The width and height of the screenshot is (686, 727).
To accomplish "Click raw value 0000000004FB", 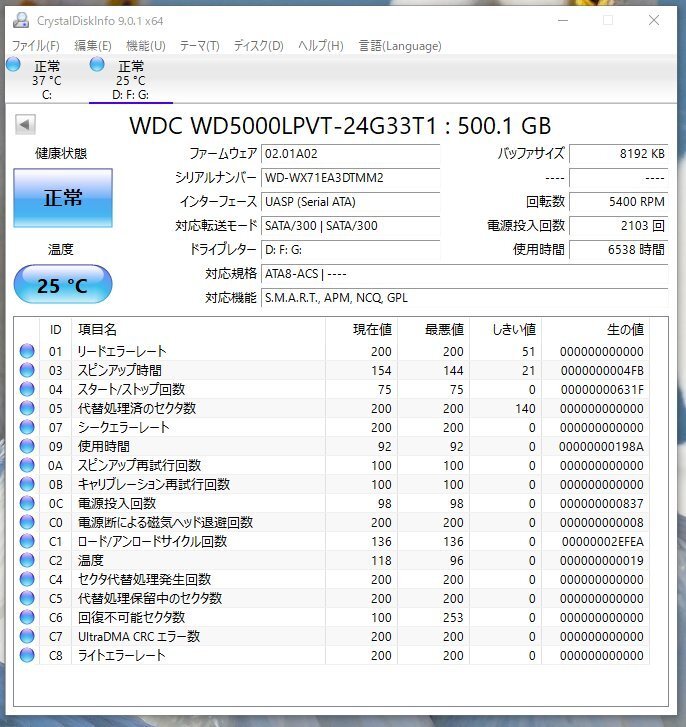I will pyautogui.click(x=602, y=370).
